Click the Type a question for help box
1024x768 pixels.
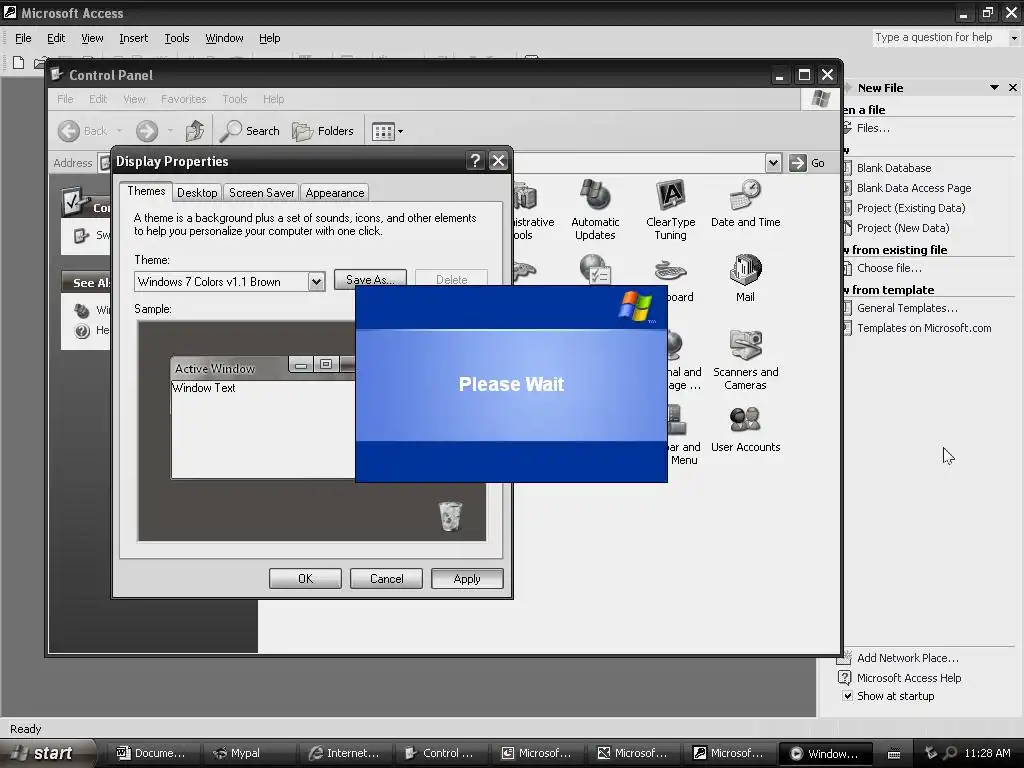939,37
